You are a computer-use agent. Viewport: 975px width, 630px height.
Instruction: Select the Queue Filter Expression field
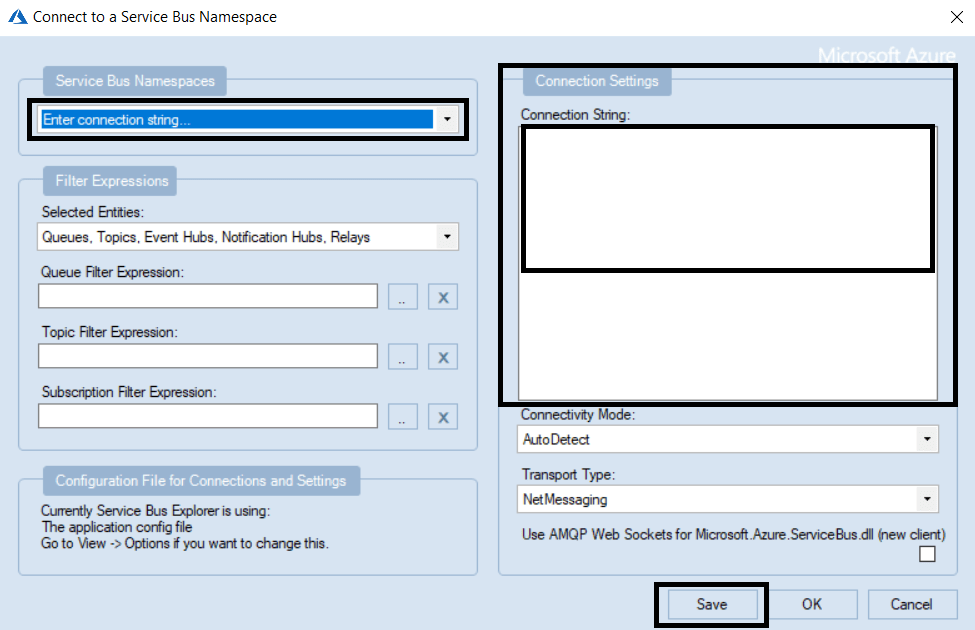tap(207, 296)
